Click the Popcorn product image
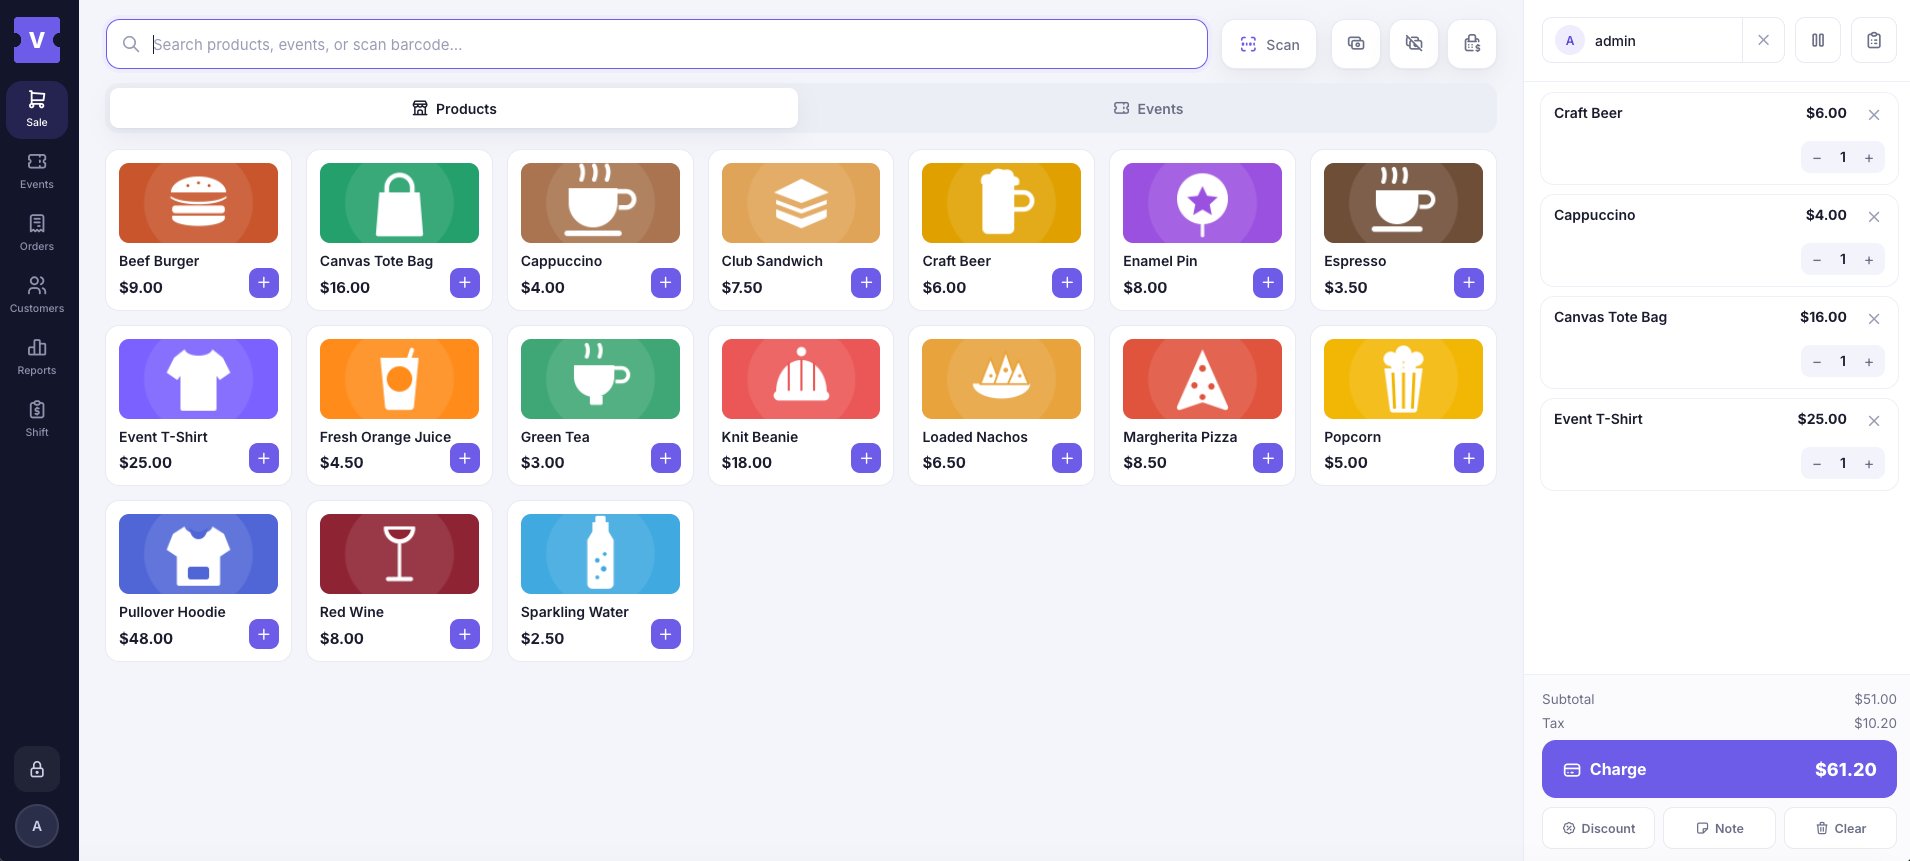Viewport: 1910px width, 861px height. click(x=1403, y=379)
